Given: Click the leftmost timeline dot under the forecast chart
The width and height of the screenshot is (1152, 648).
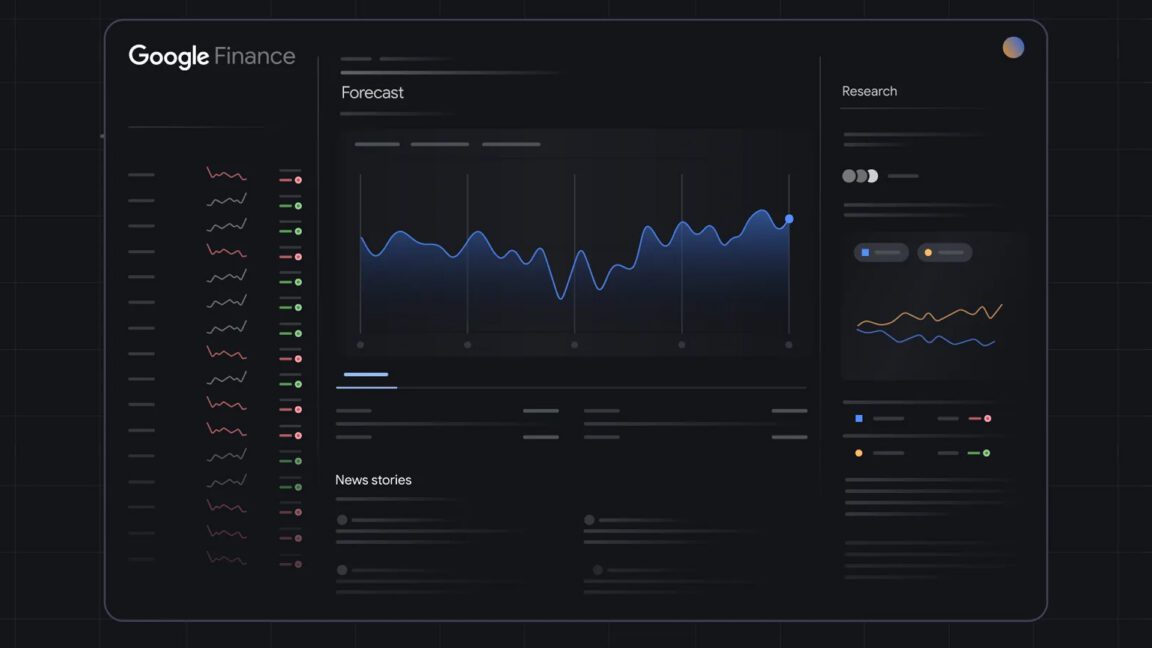Looking at the screenshot, I should pyautogui.click(x=360, y=344).
